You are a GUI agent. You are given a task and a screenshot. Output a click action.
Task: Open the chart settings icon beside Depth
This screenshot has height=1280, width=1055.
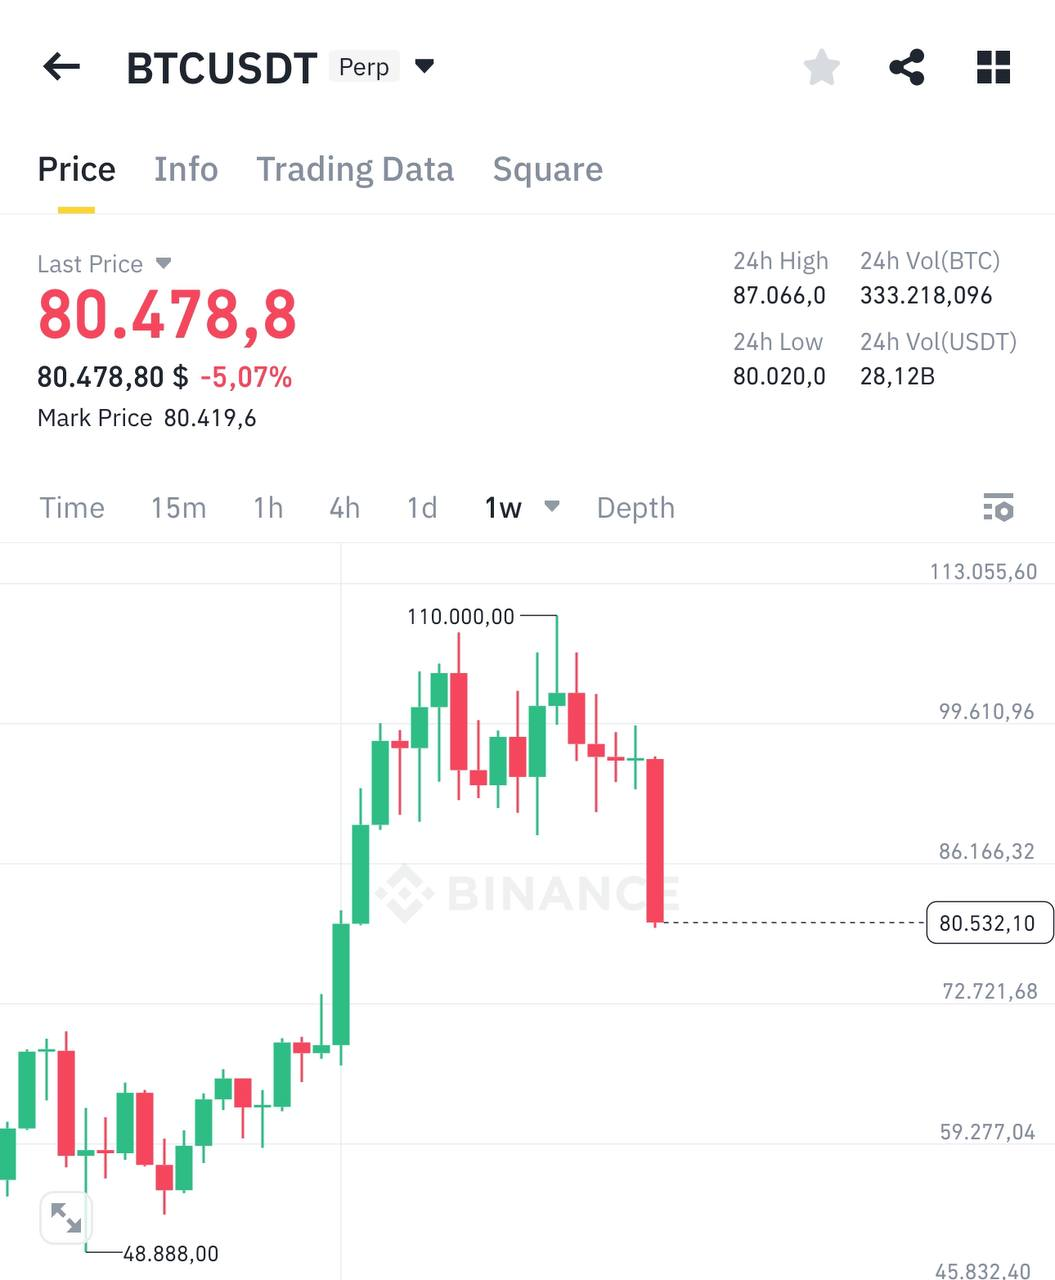(x=1000, y=508)
